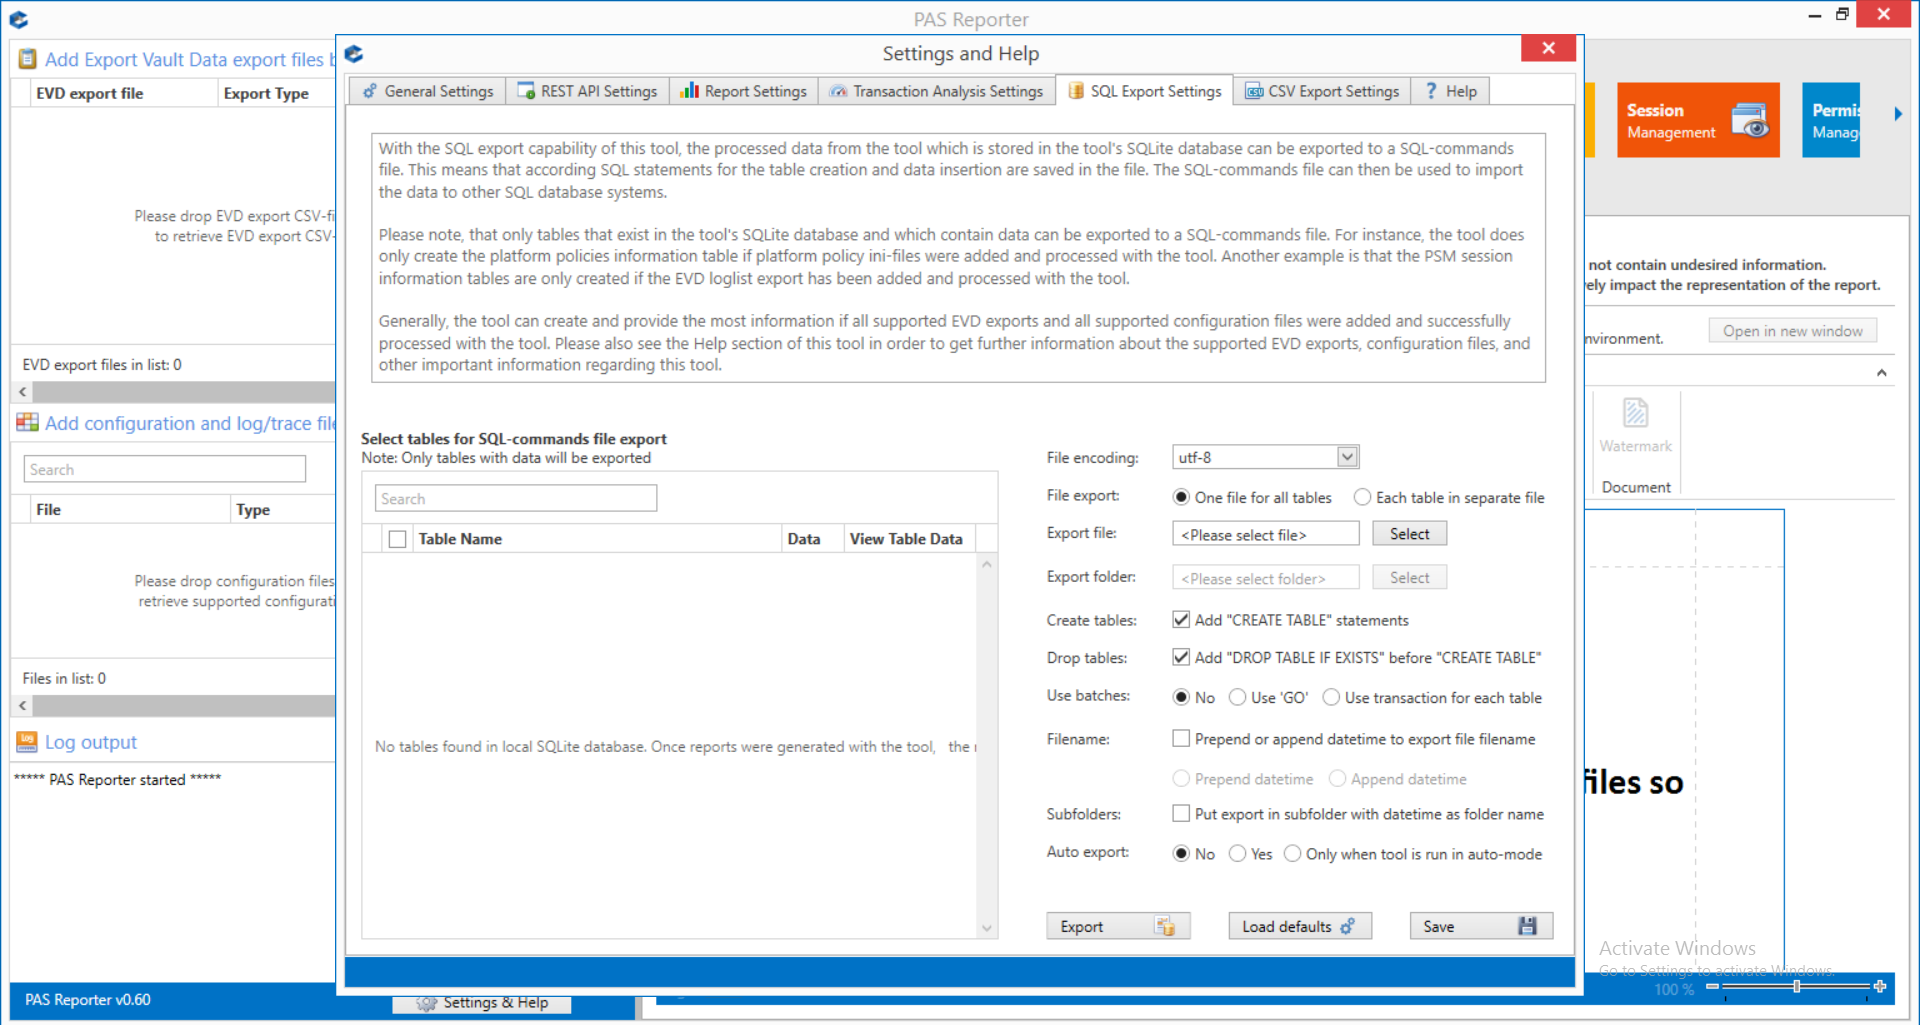
Task: Click the Export file path field
Action: (1265, 534)
